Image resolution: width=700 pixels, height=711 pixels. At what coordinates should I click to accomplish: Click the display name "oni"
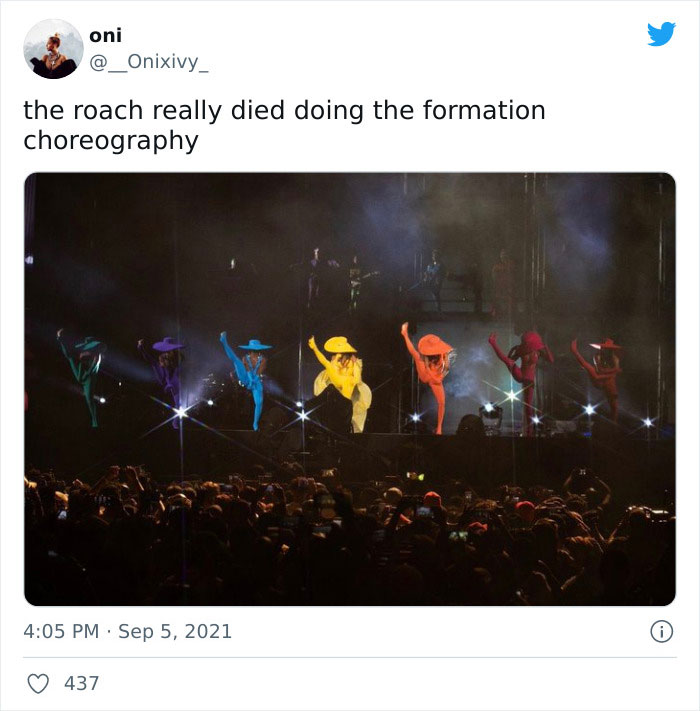(x=105, y=35)
